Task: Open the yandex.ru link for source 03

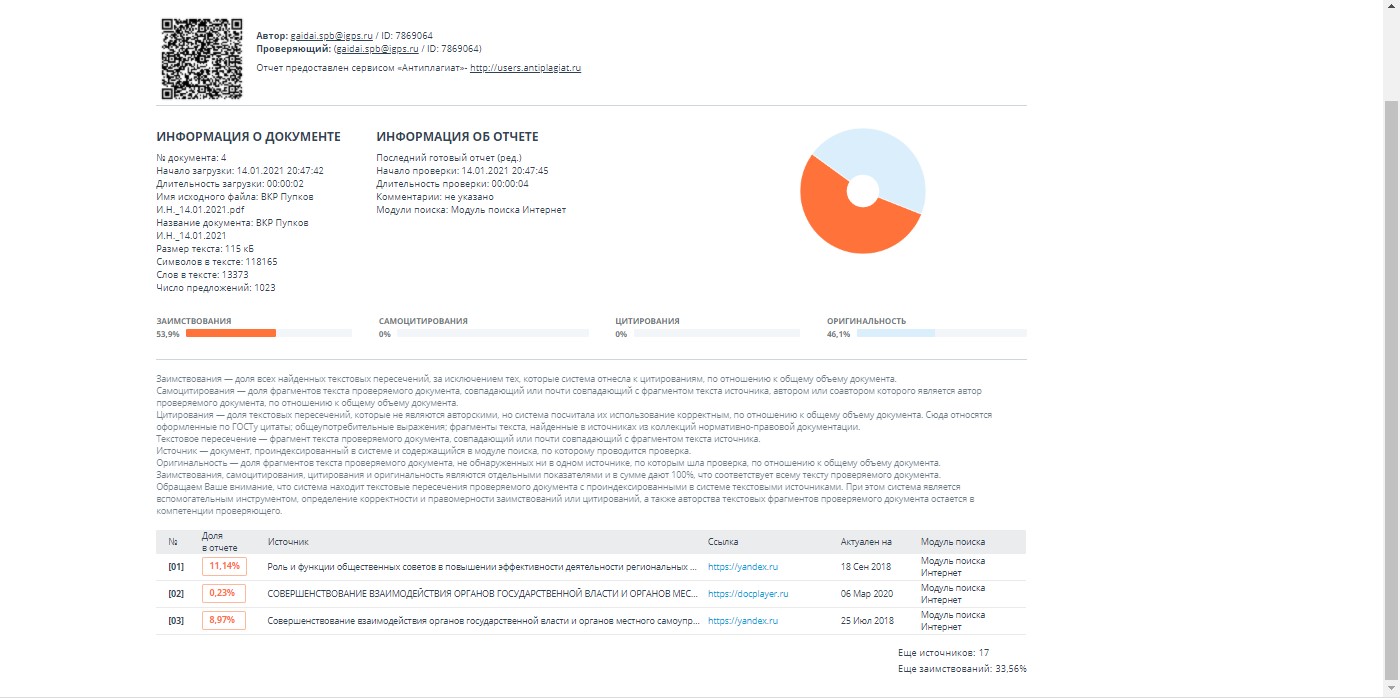Action: coord(742,621)
